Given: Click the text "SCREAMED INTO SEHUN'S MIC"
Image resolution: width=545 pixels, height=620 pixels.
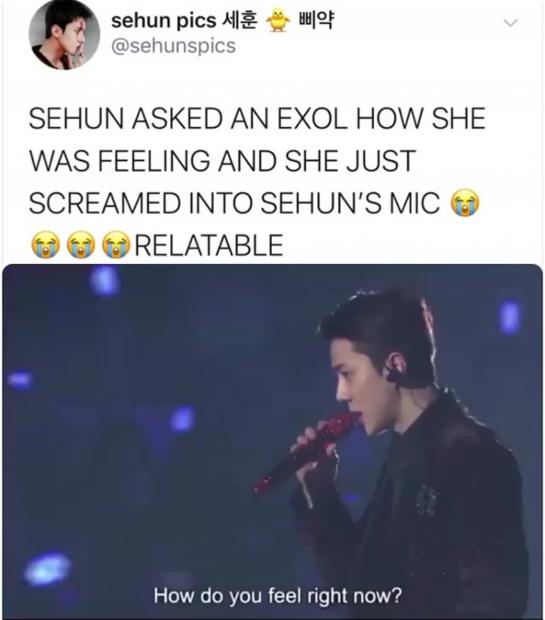Looking at the screenshot, I should pyautogui.click(x=234, y=203).
